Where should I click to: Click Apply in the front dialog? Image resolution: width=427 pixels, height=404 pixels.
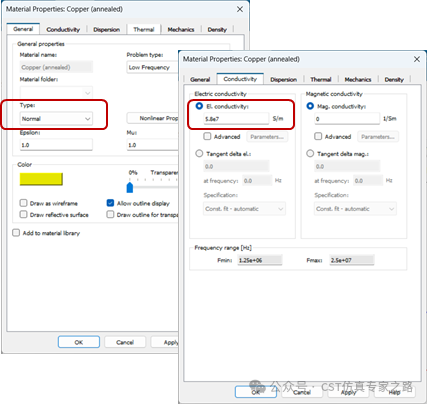pos(348,392)
